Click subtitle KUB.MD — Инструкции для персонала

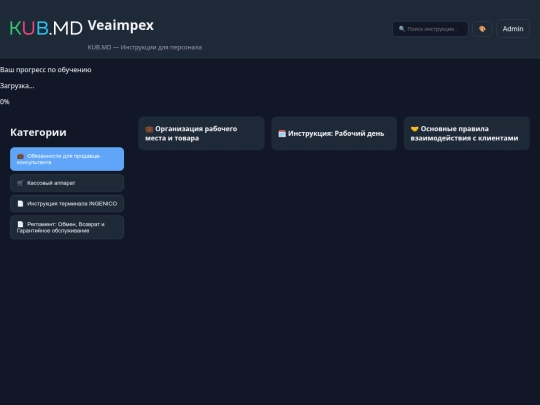coord(145,48)
